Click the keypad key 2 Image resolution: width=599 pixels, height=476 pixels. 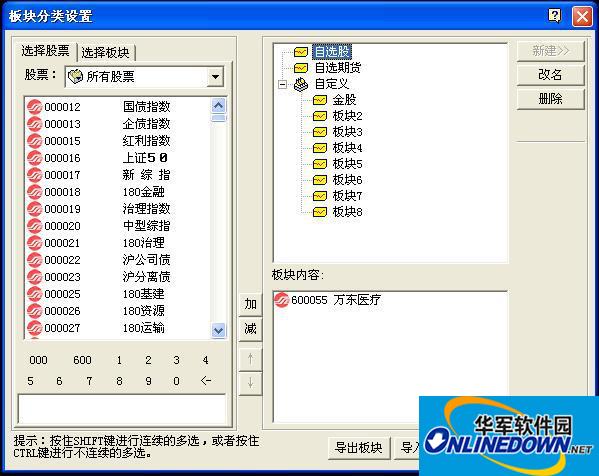pos(148,360)
